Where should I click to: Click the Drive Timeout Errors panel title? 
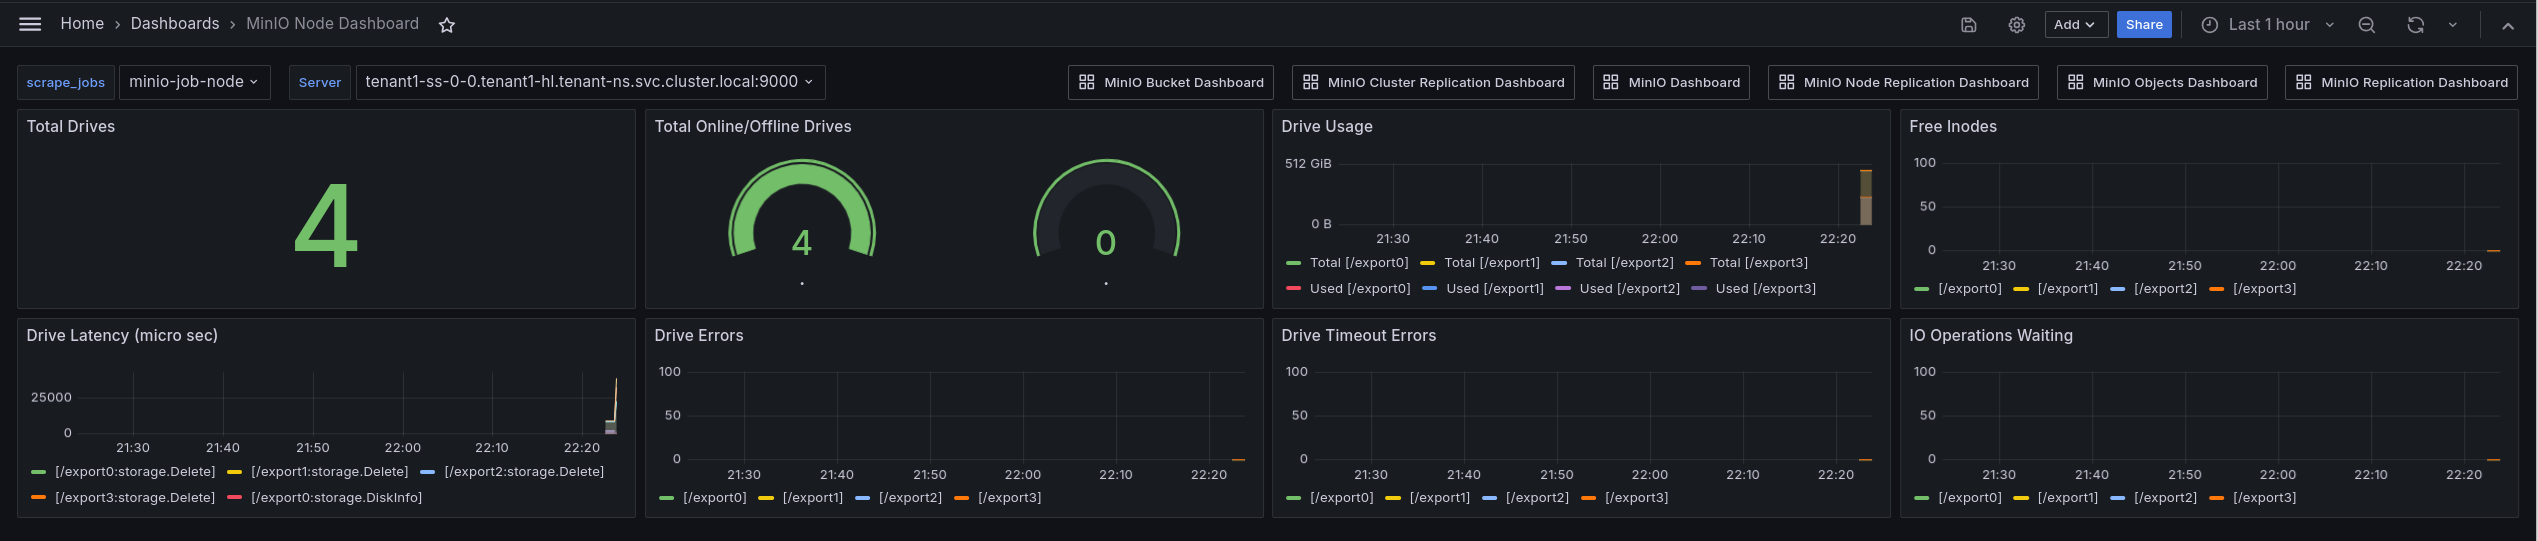[1358, 336]
